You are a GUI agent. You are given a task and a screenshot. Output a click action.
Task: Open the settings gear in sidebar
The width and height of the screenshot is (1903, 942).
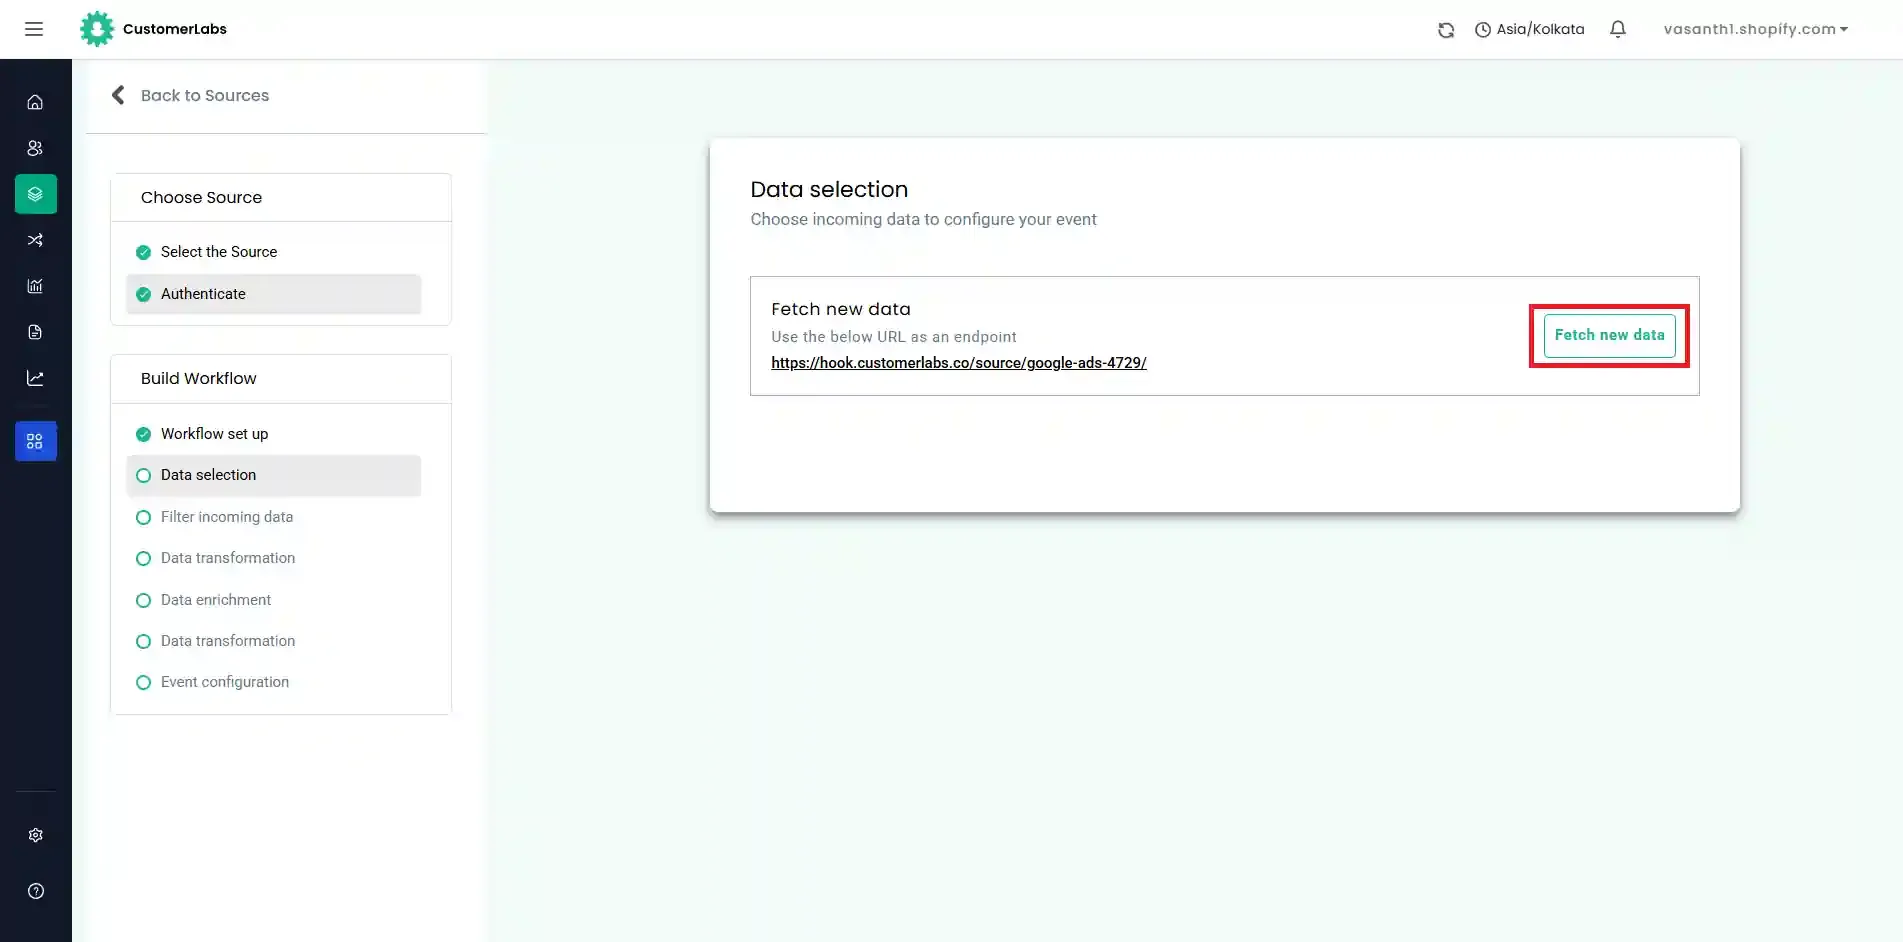point(36,835)
